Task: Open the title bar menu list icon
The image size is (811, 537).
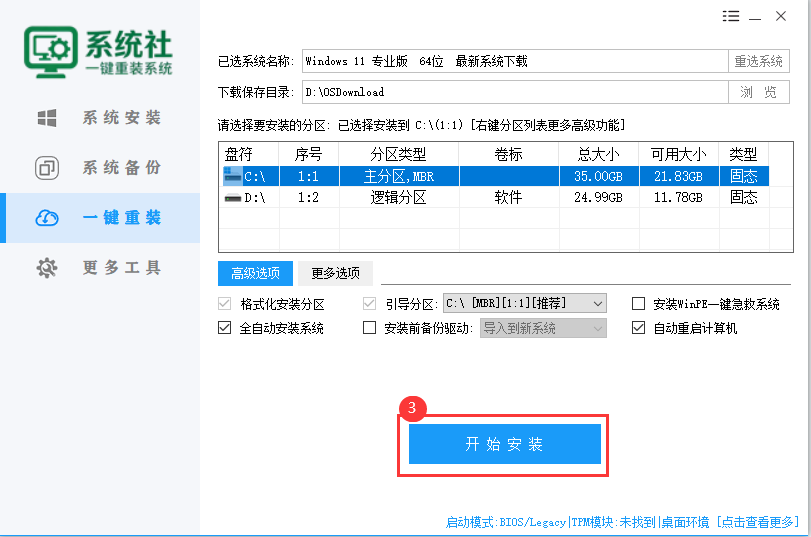Action: coord(731,16)
